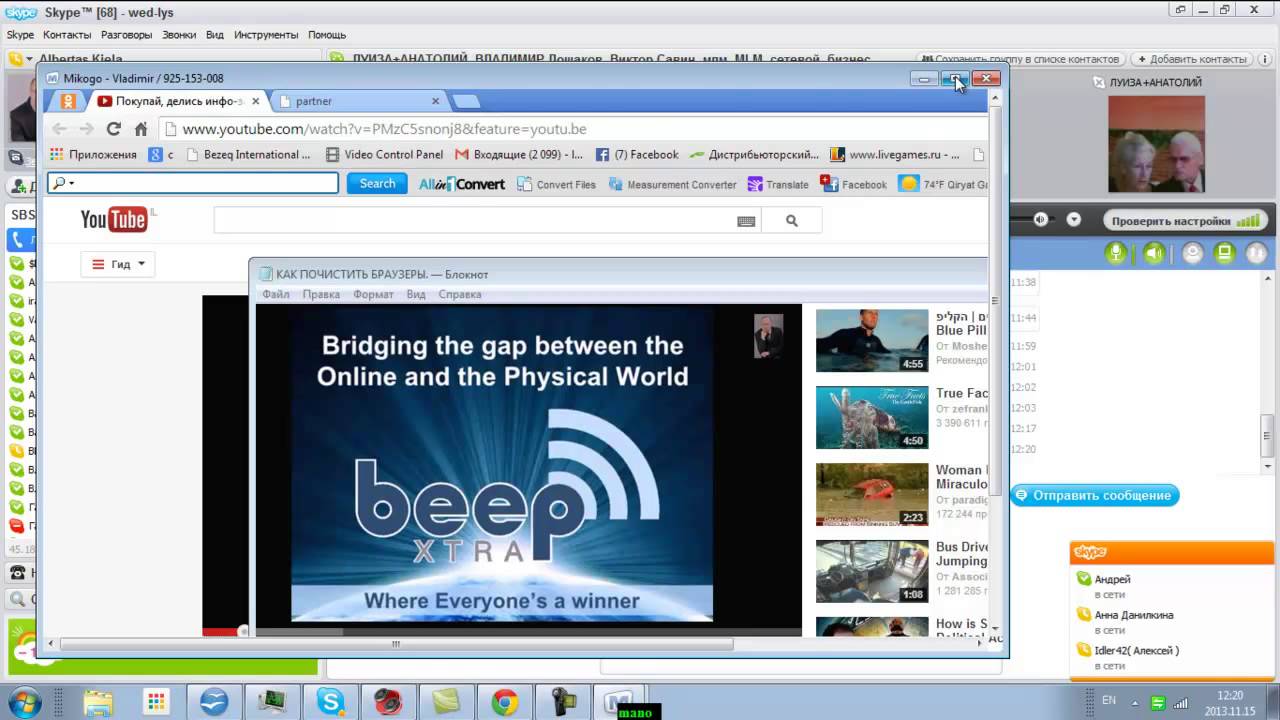Toggle the Skype webcam video button
This screenshot has width=1280, height=720.
1192,253
